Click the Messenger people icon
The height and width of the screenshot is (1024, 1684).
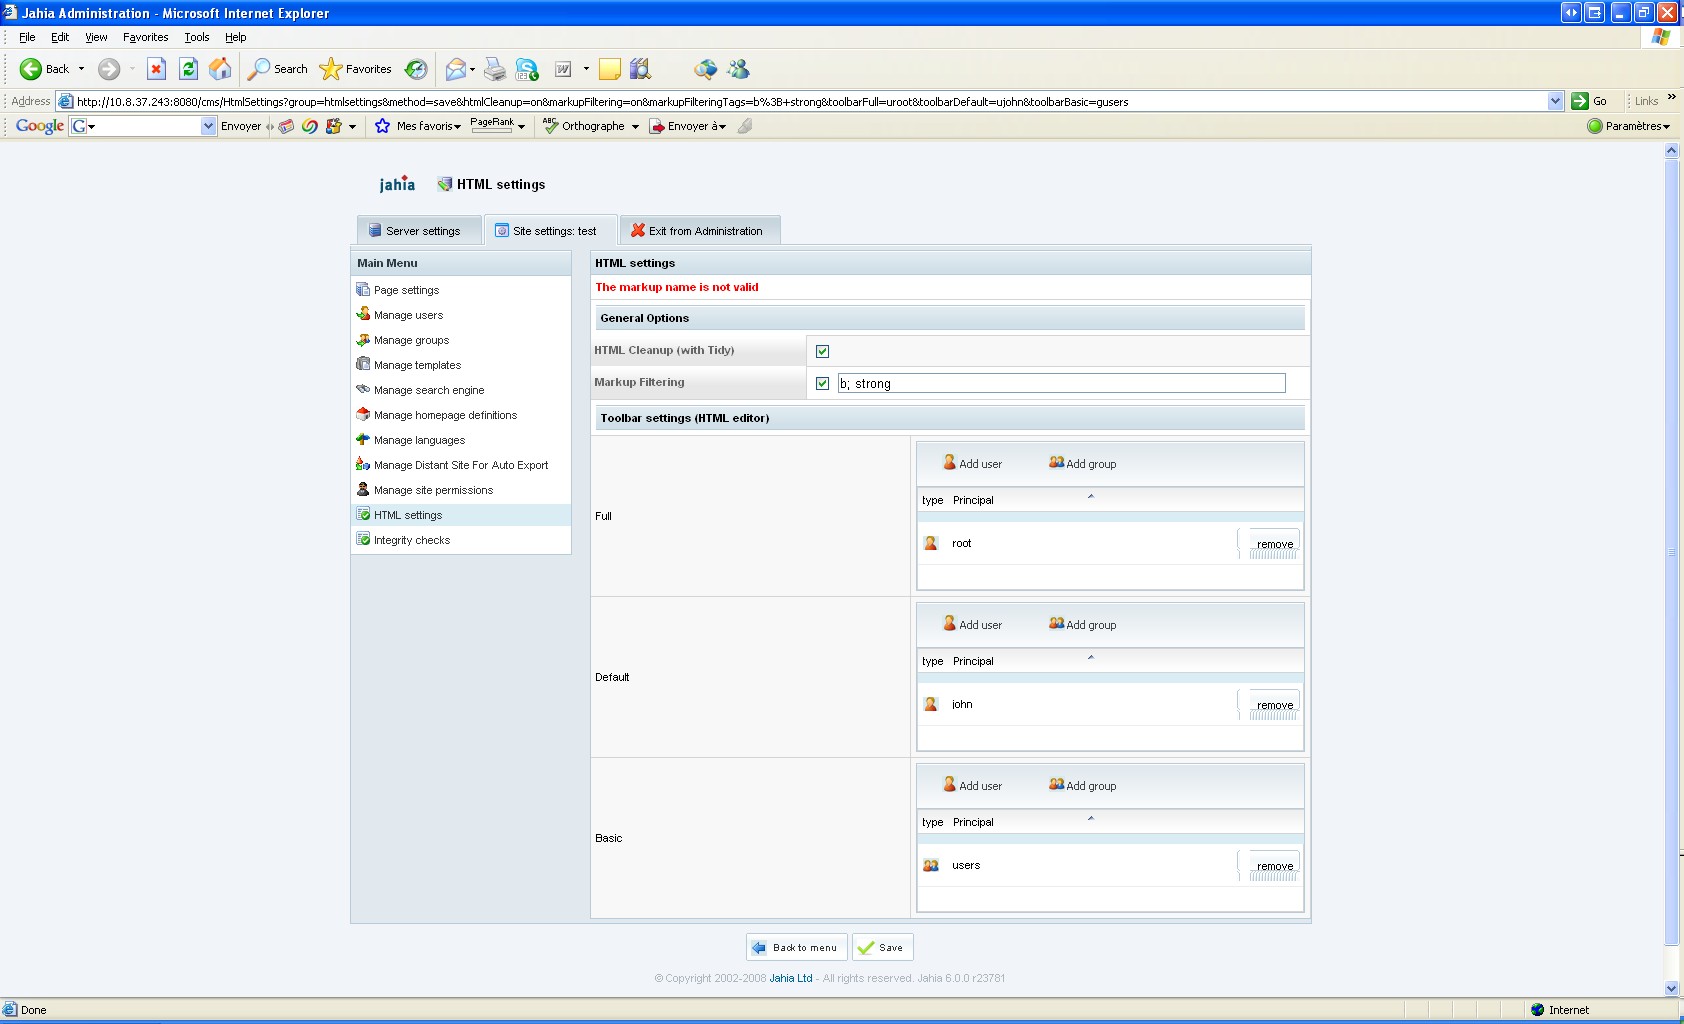click(x=739, y=69)
